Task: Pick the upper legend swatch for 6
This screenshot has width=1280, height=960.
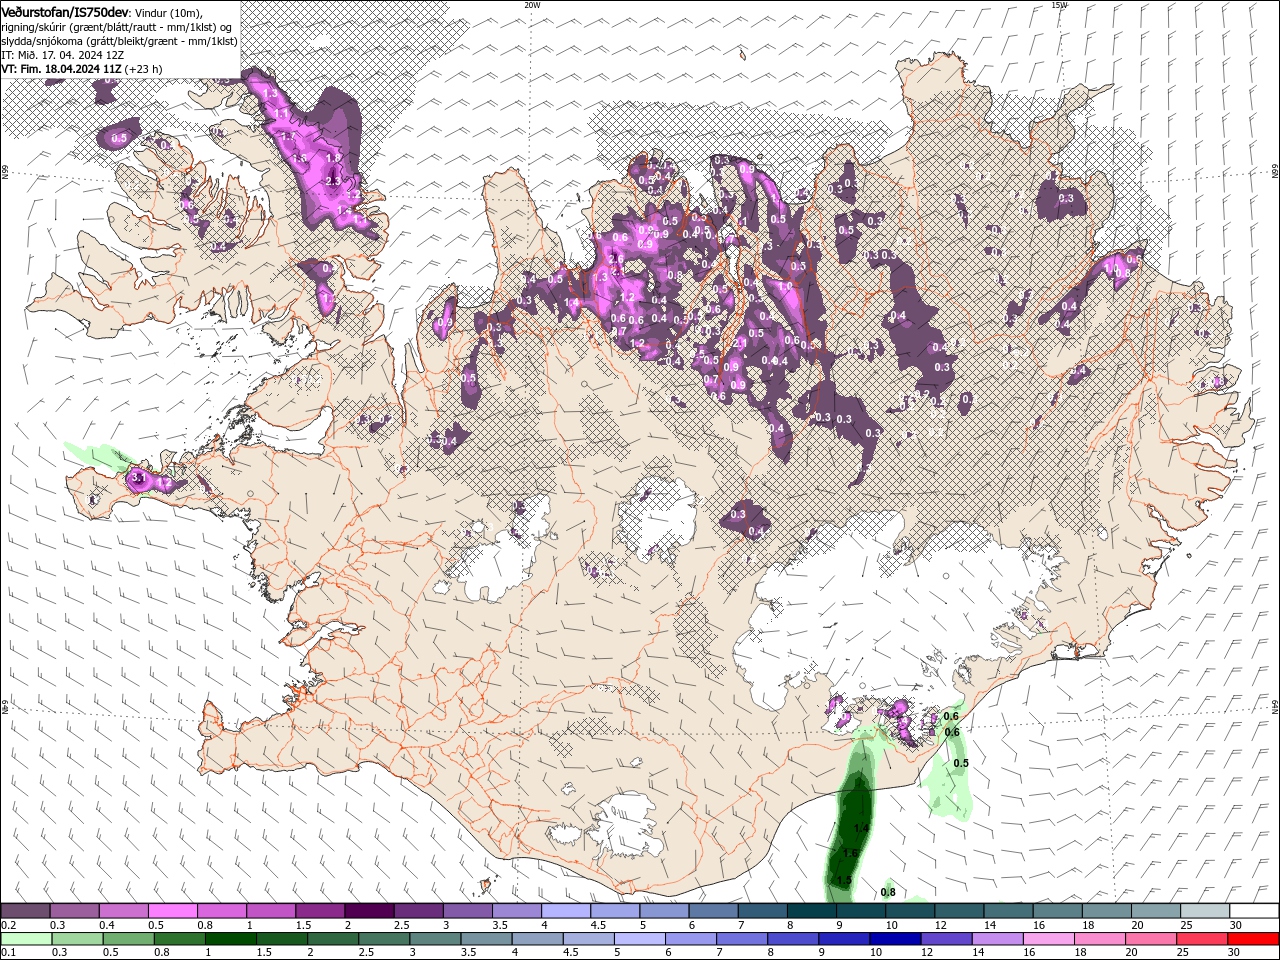Action: click(713, 911)
